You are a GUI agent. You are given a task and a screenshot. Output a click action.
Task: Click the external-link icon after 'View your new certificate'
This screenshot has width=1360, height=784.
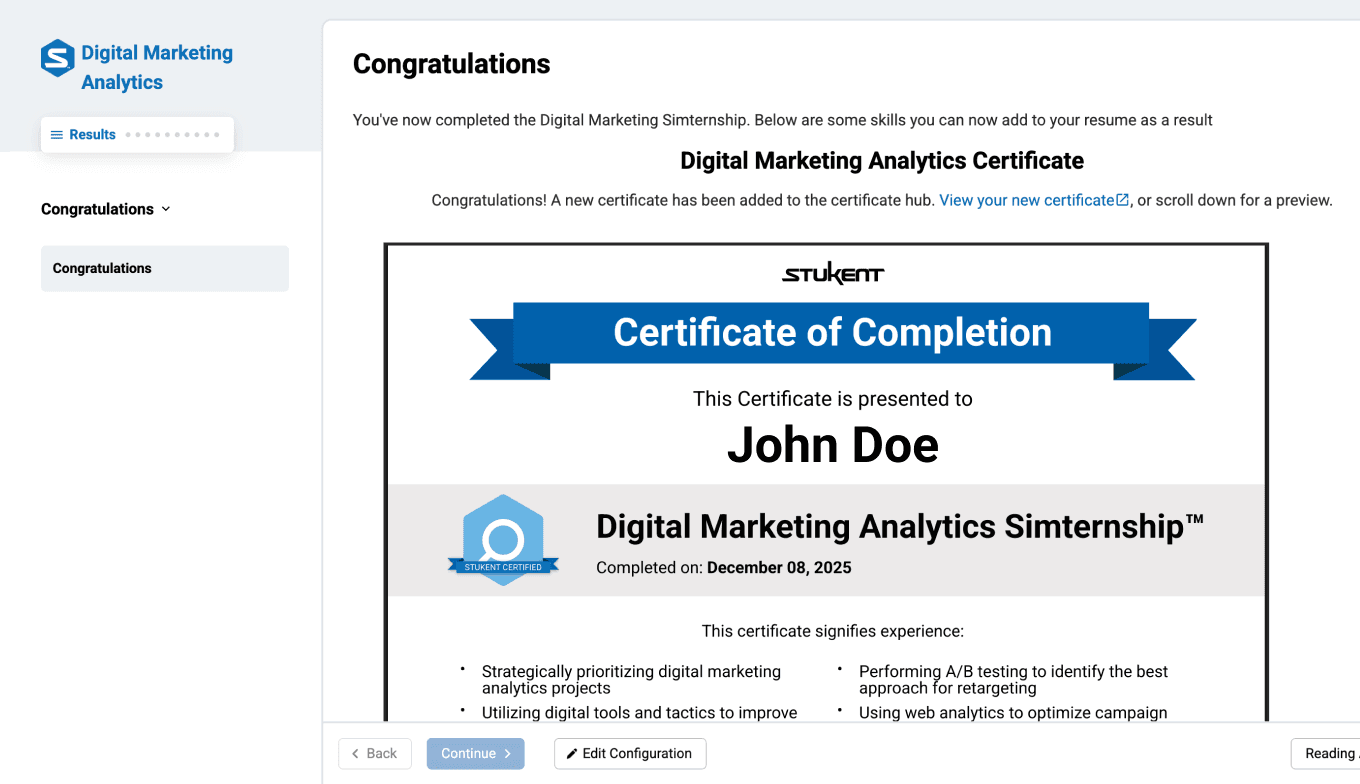[1123, 200]
